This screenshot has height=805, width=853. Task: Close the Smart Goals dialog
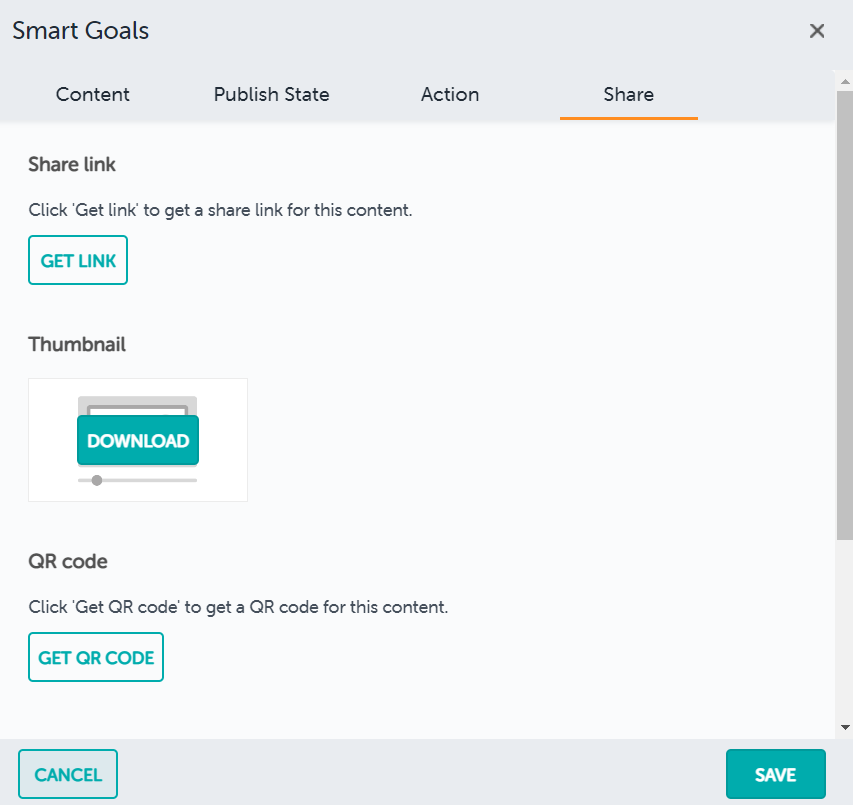coord(817,31)
